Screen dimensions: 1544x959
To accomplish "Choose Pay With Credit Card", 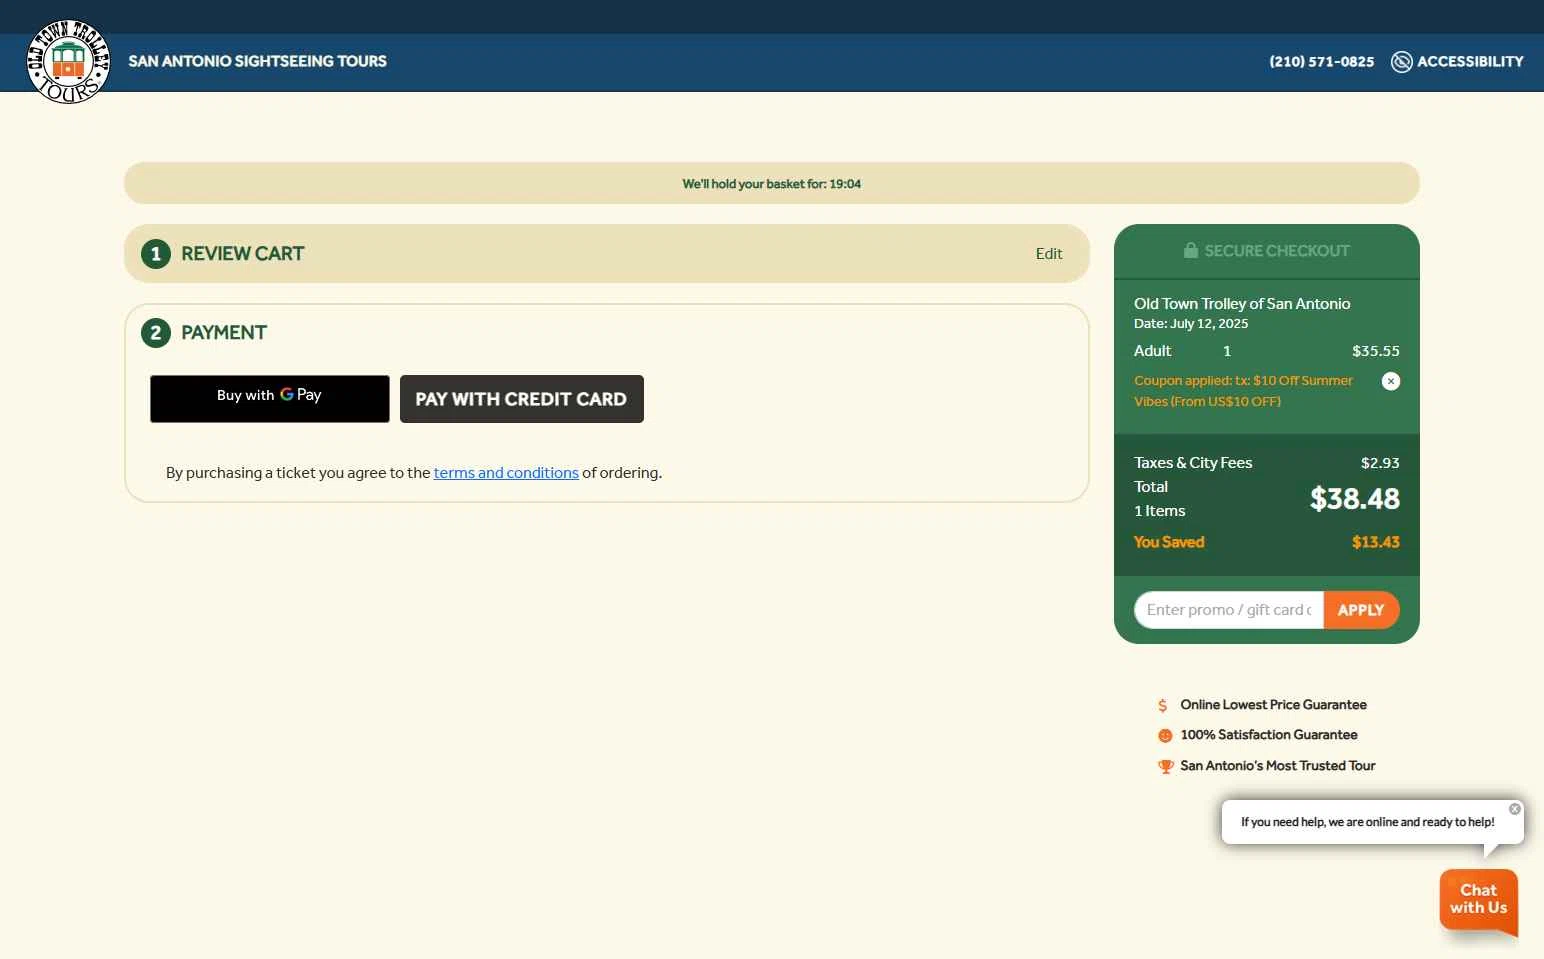I will (x=522, y=399).
